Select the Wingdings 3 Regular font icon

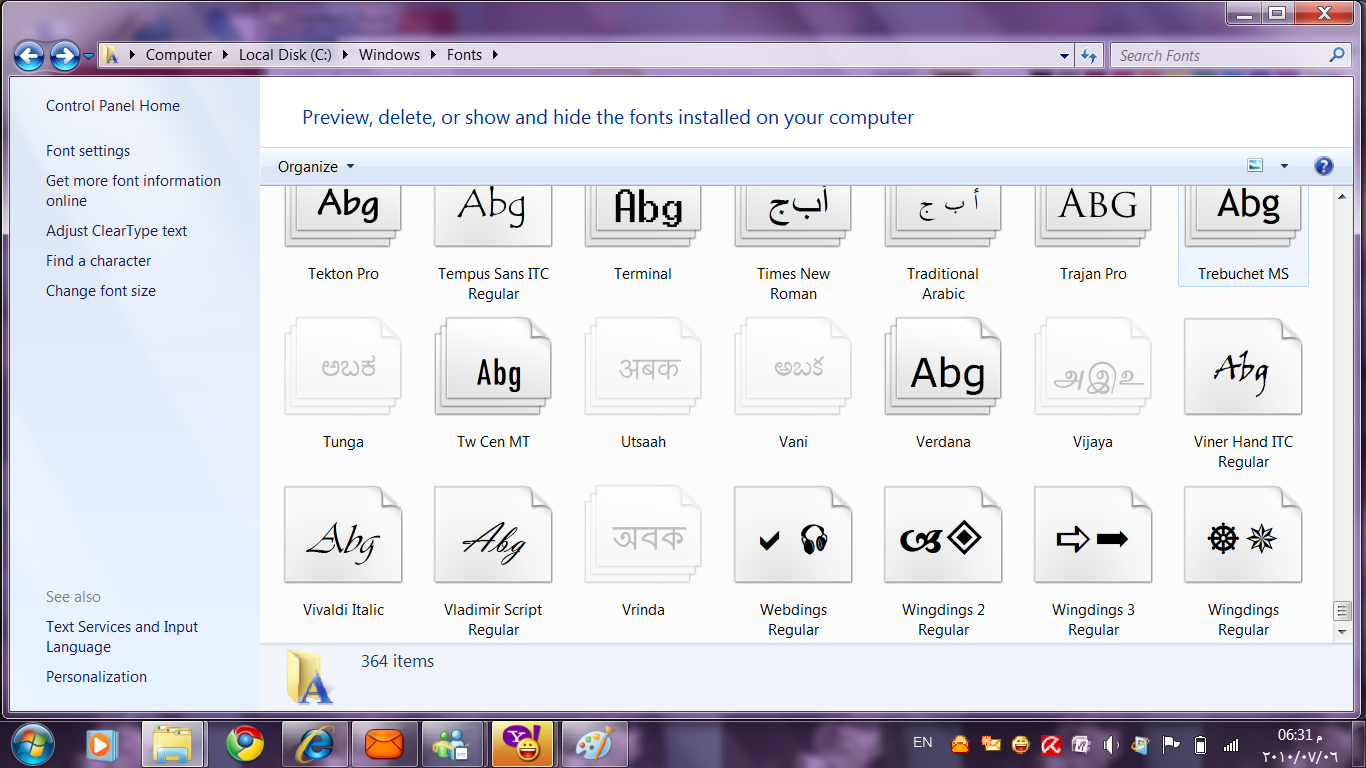pyautogui.click(x=1093, y=535)
